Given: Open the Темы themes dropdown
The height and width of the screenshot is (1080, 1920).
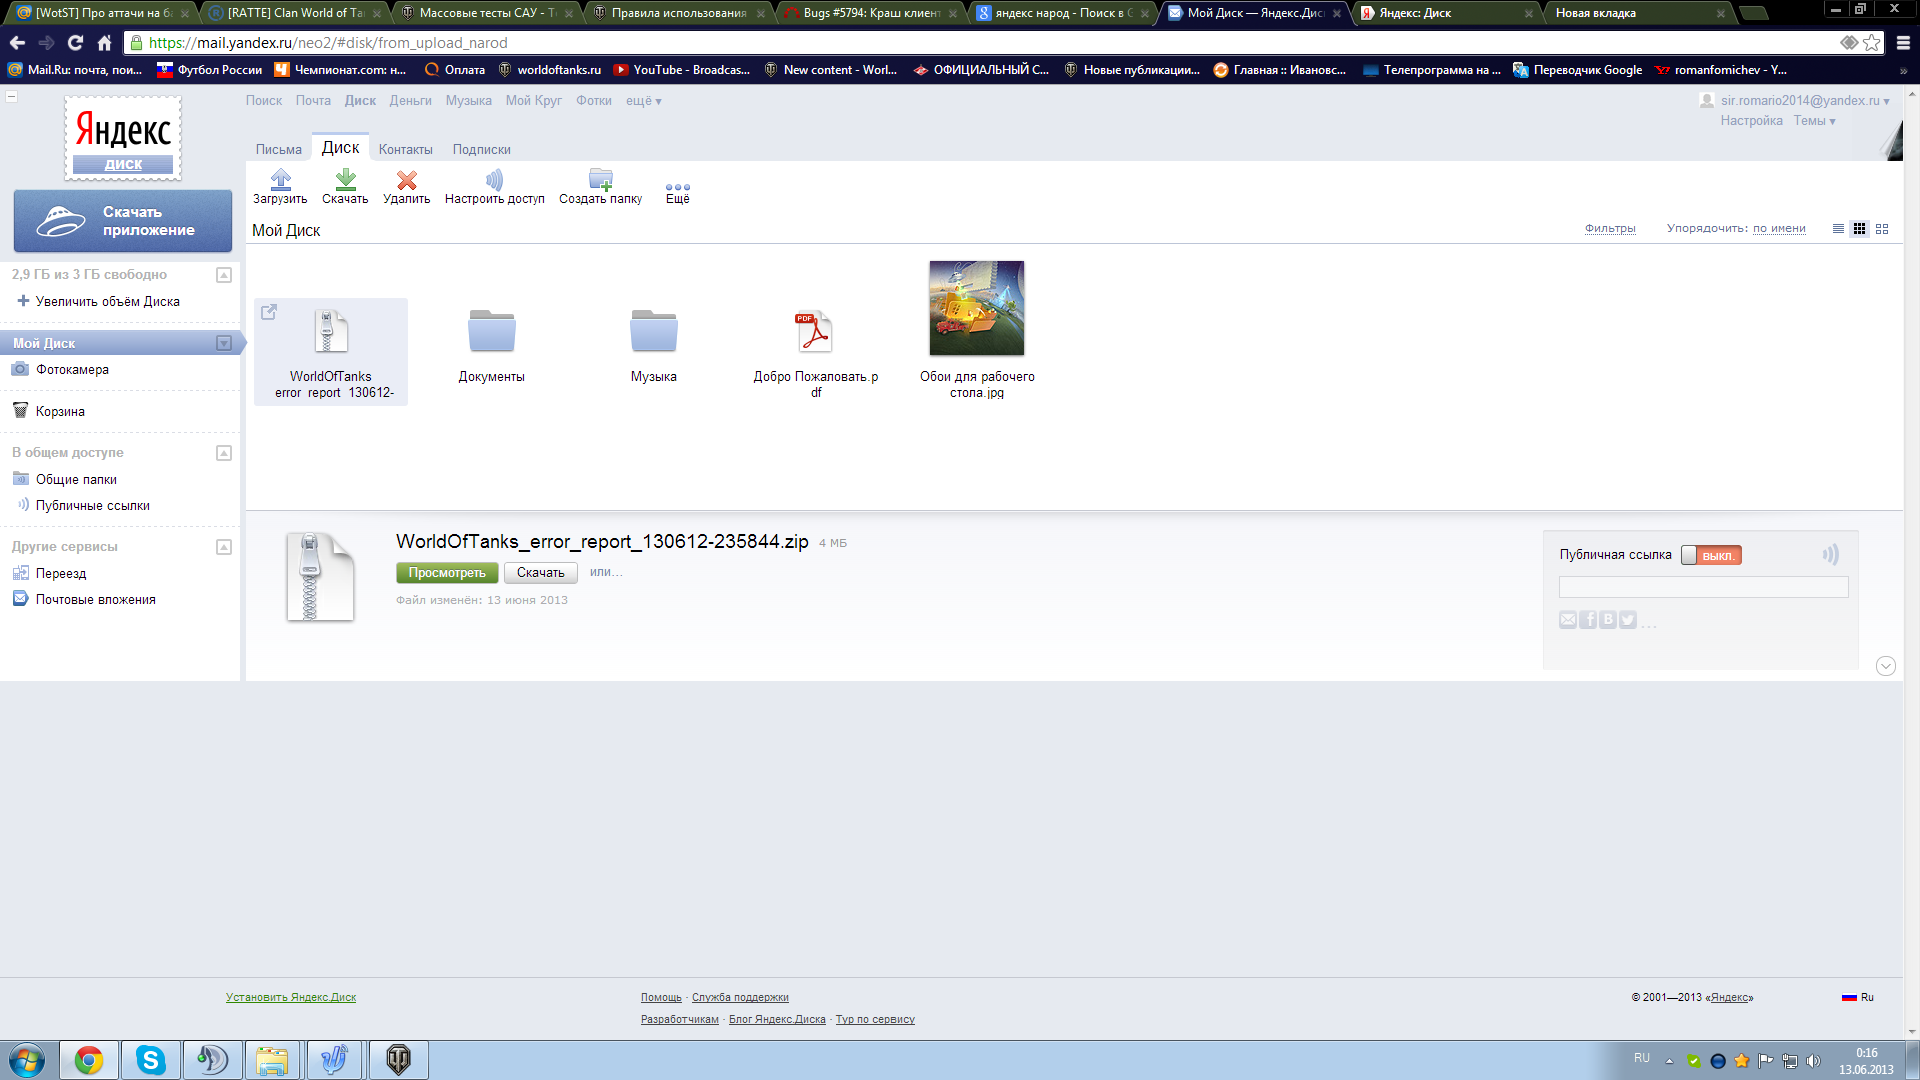Looking at the screenshot, I should tap(1814, 121).
